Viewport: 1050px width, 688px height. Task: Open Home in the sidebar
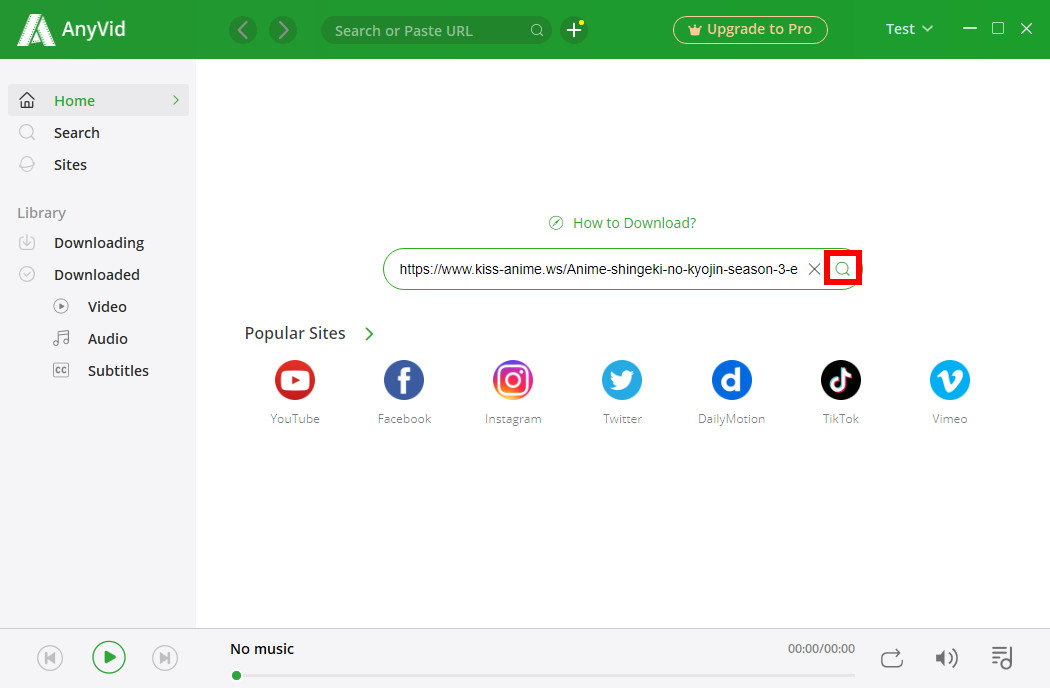(x=98, y=100)
